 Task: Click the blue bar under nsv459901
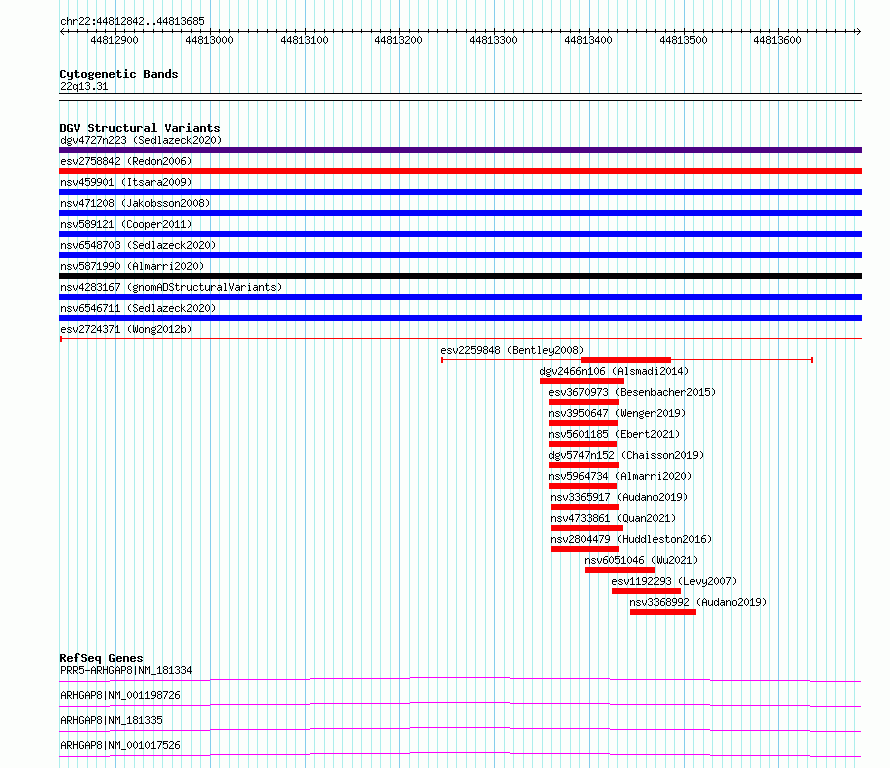[460, 192]
